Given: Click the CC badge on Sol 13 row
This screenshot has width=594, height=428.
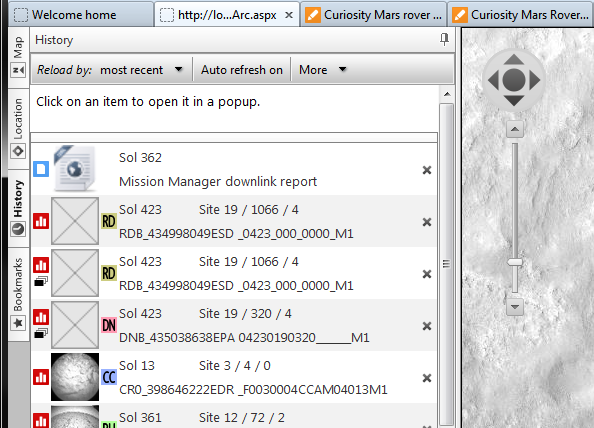Looking at the screenshot, I should pos(109,377).
